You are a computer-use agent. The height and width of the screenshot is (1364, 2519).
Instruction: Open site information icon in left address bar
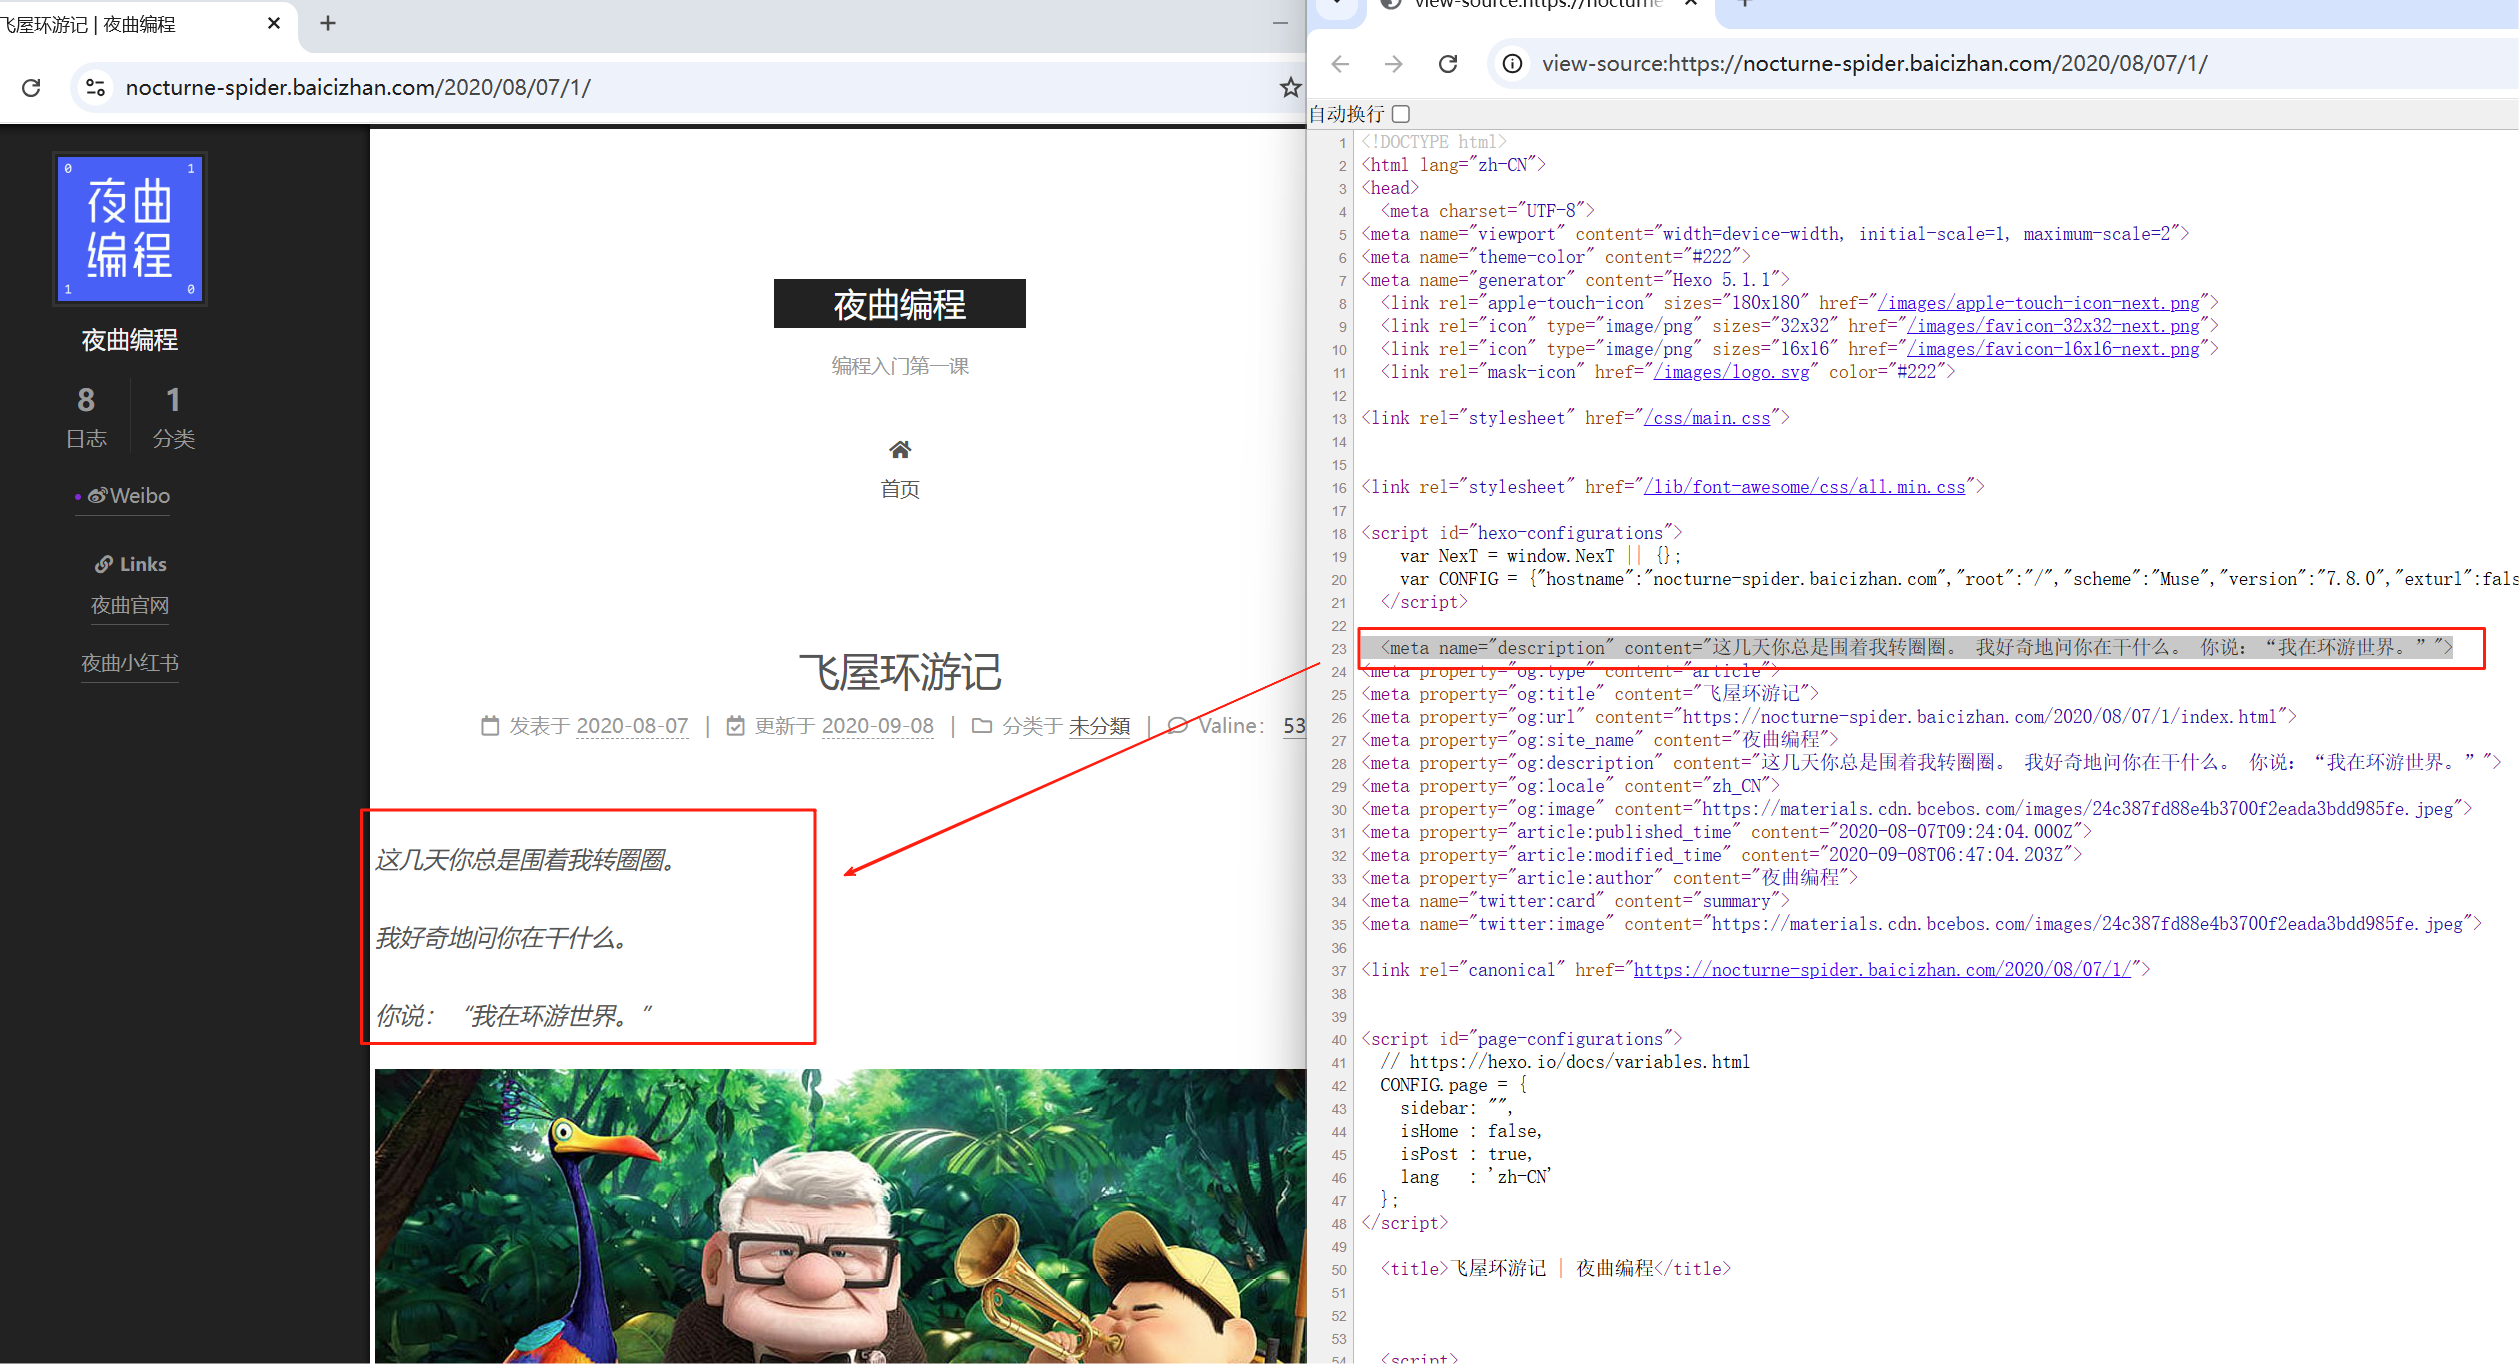click(x=95, y=88)
